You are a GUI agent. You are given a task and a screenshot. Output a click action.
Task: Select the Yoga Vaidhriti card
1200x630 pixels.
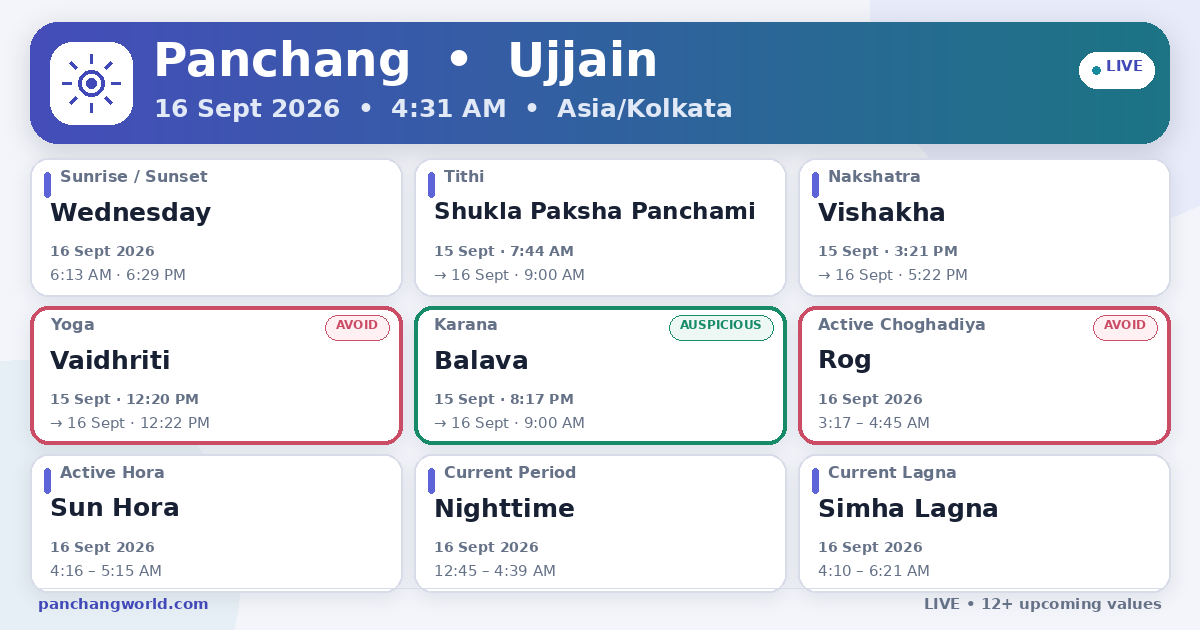click(x=216, y=375)
